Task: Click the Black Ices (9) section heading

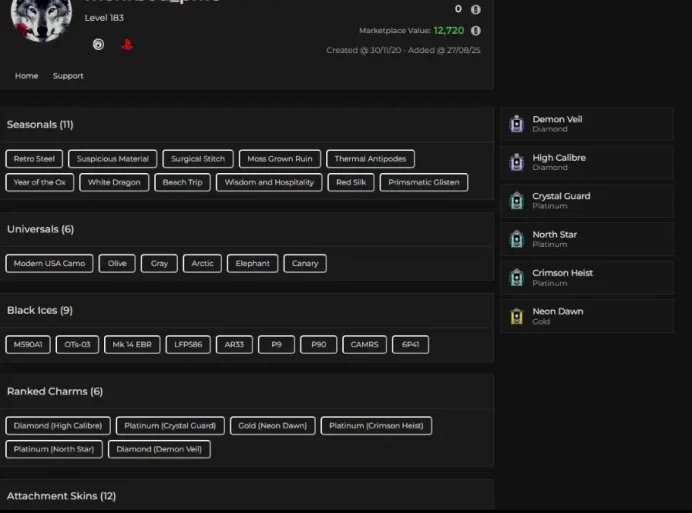Action: click(x=40, y=310)
